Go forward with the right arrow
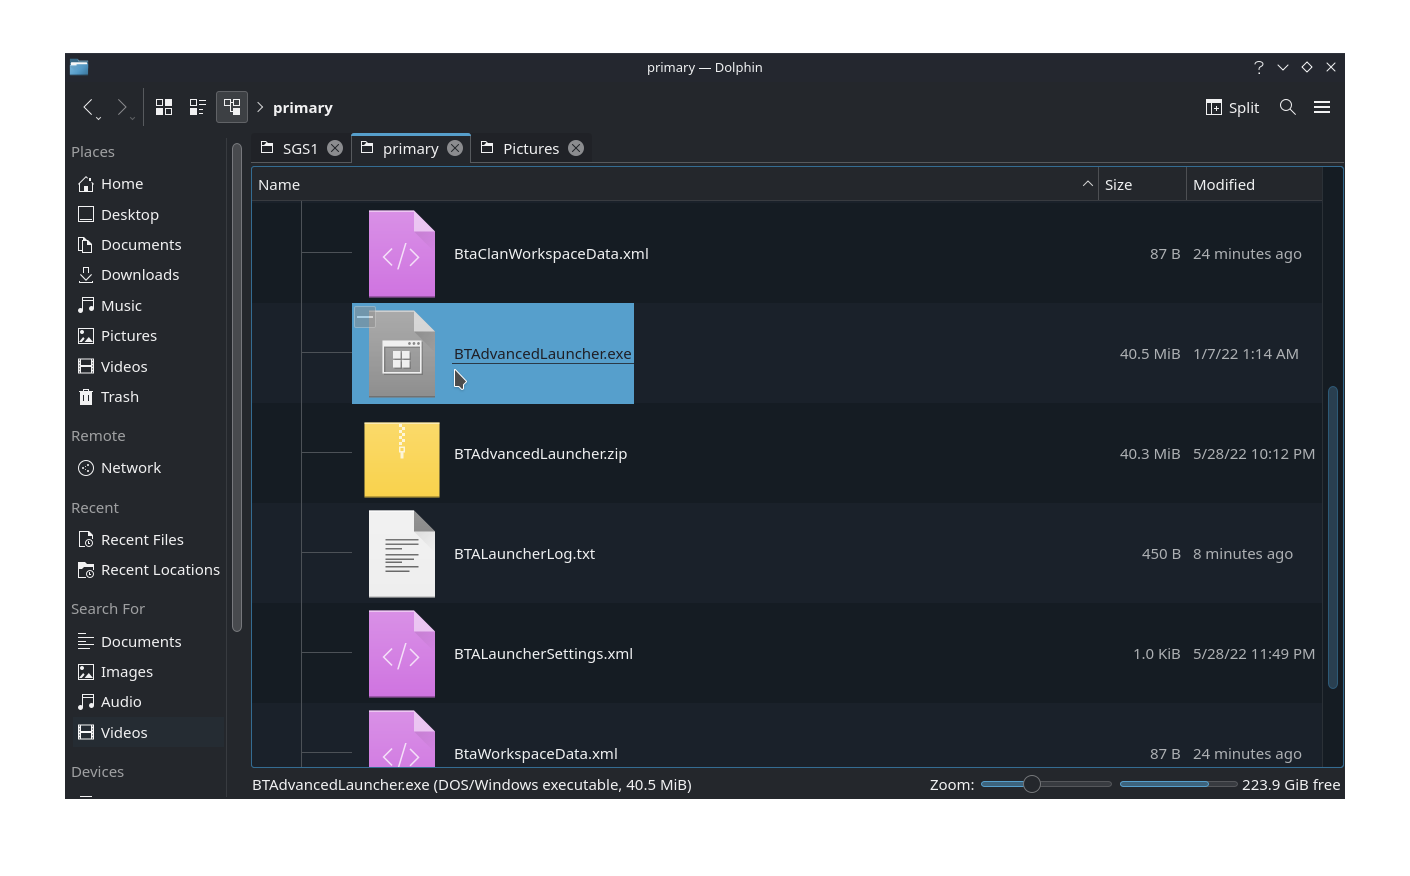The width and height of the screenshot is (1410, 876). coord(122,107)
